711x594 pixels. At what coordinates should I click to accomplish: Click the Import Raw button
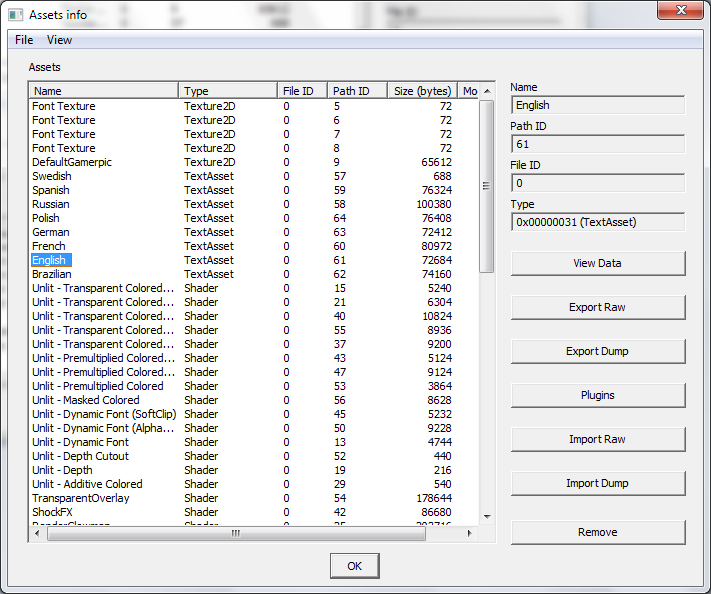[597, 439]
